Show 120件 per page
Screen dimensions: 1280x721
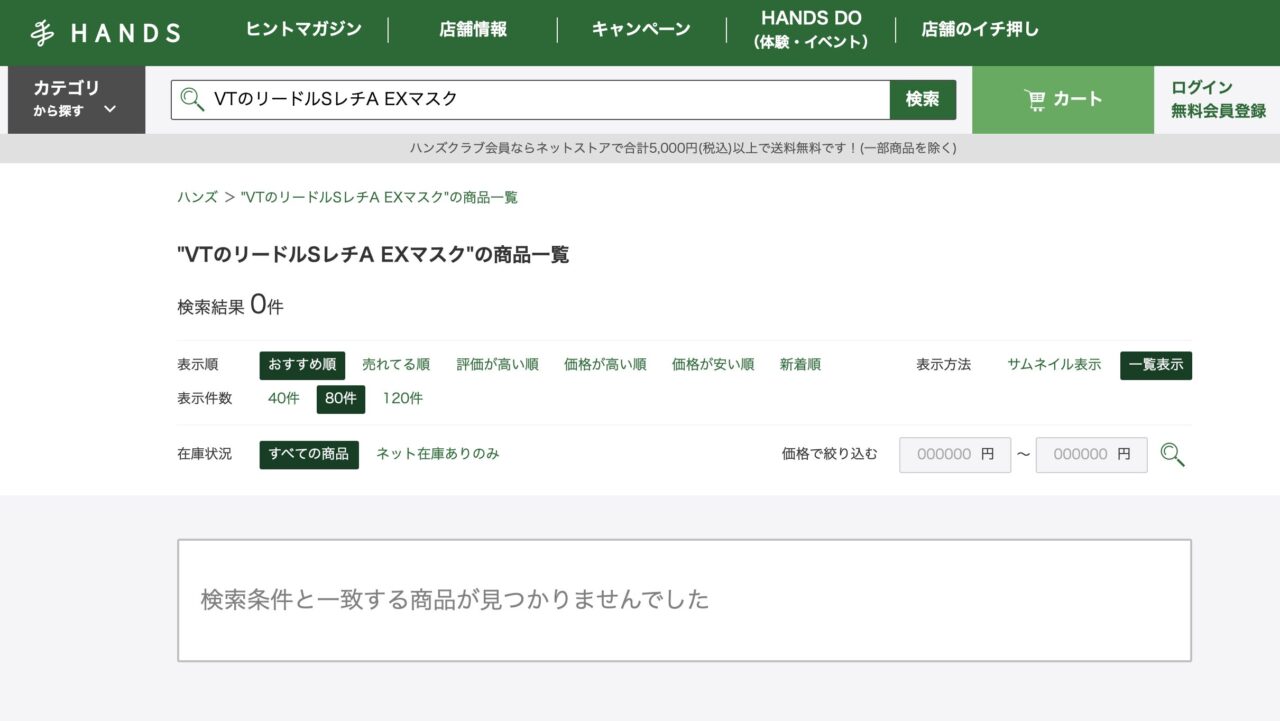pos(403,398)
